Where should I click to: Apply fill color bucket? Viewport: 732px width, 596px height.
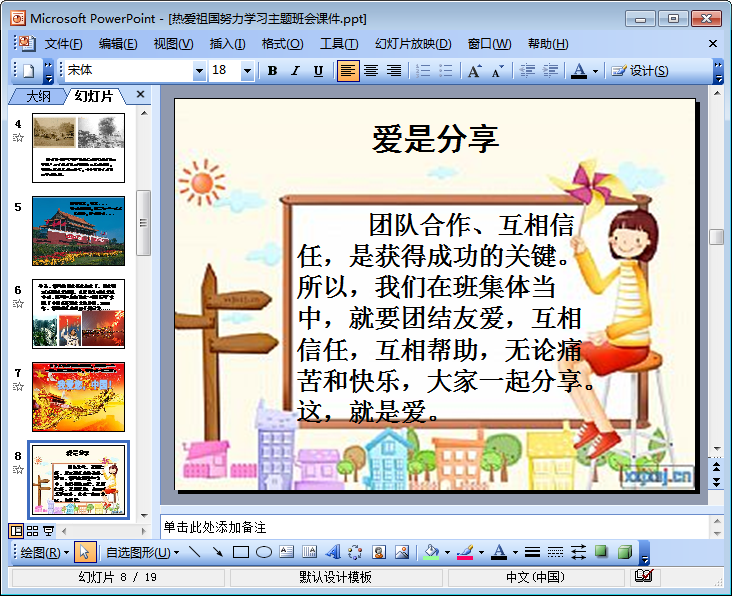(431, 553)
